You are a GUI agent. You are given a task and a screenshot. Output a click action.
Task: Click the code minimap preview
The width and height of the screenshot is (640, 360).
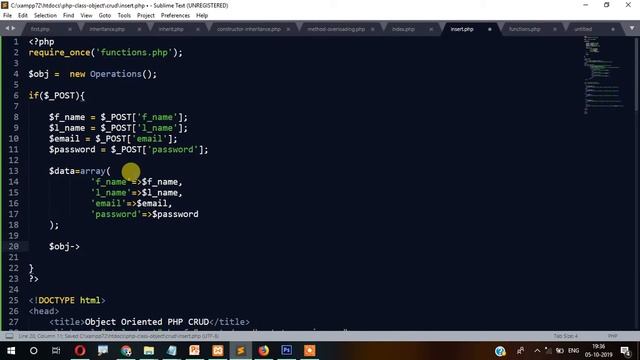(604, 76)
